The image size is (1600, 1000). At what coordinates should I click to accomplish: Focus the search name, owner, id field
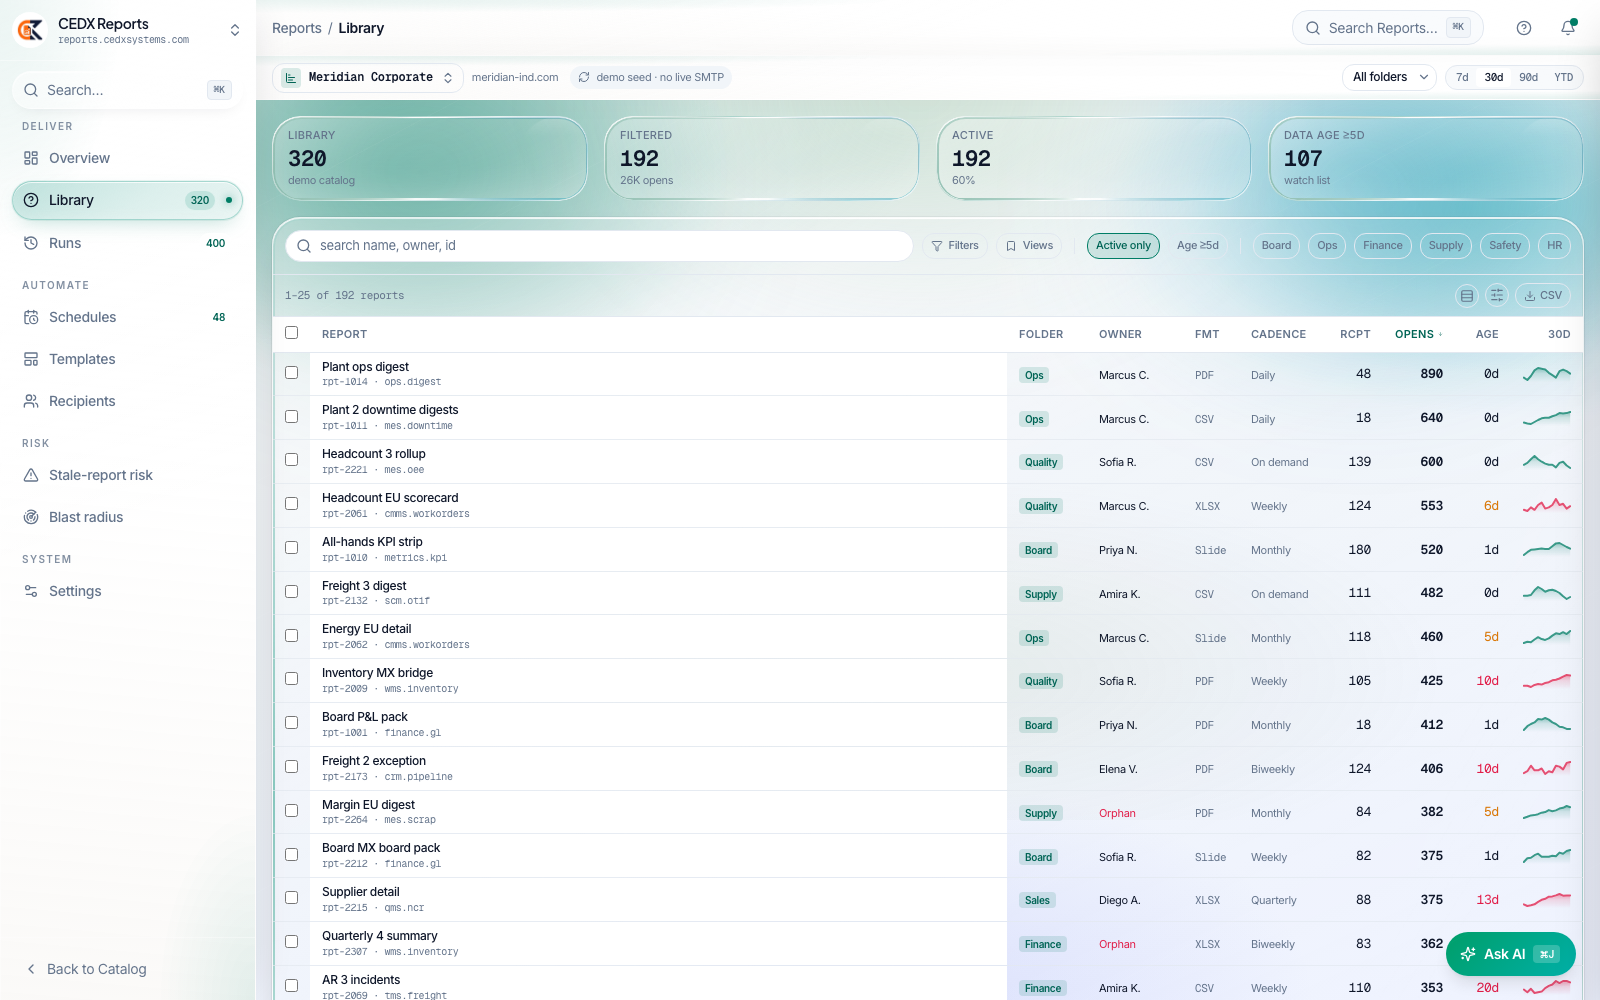(x=599, y=245)
